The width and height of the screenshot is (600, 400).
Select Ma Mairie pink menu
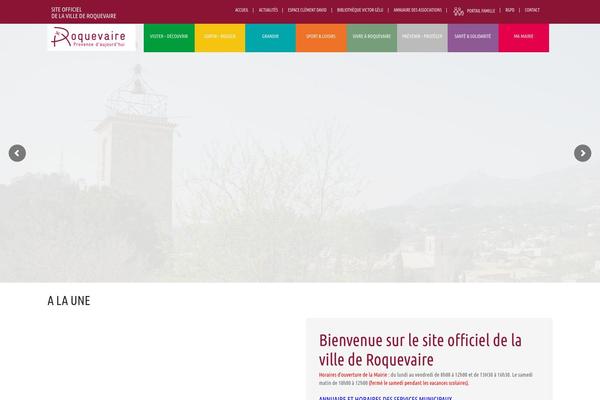tap(523, 38)
